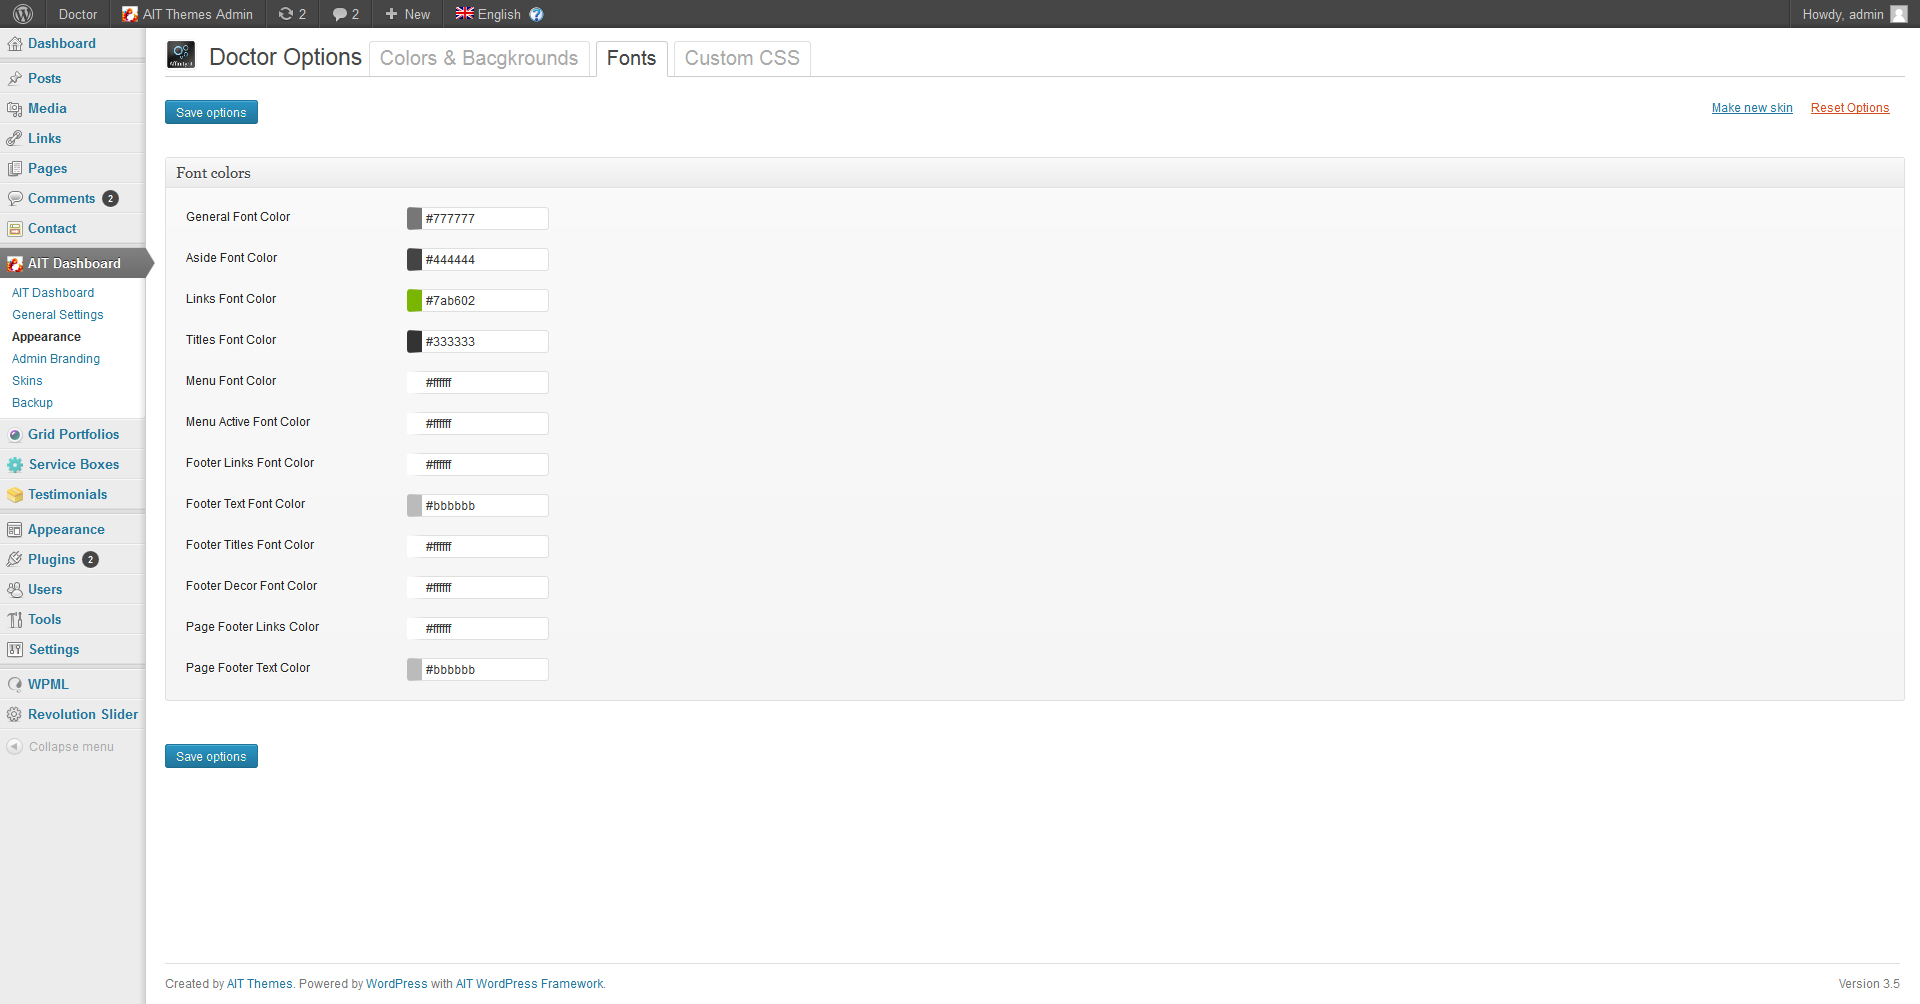Open the New content dropdown
The image size is (1920, 1004).
click(408, 14)
